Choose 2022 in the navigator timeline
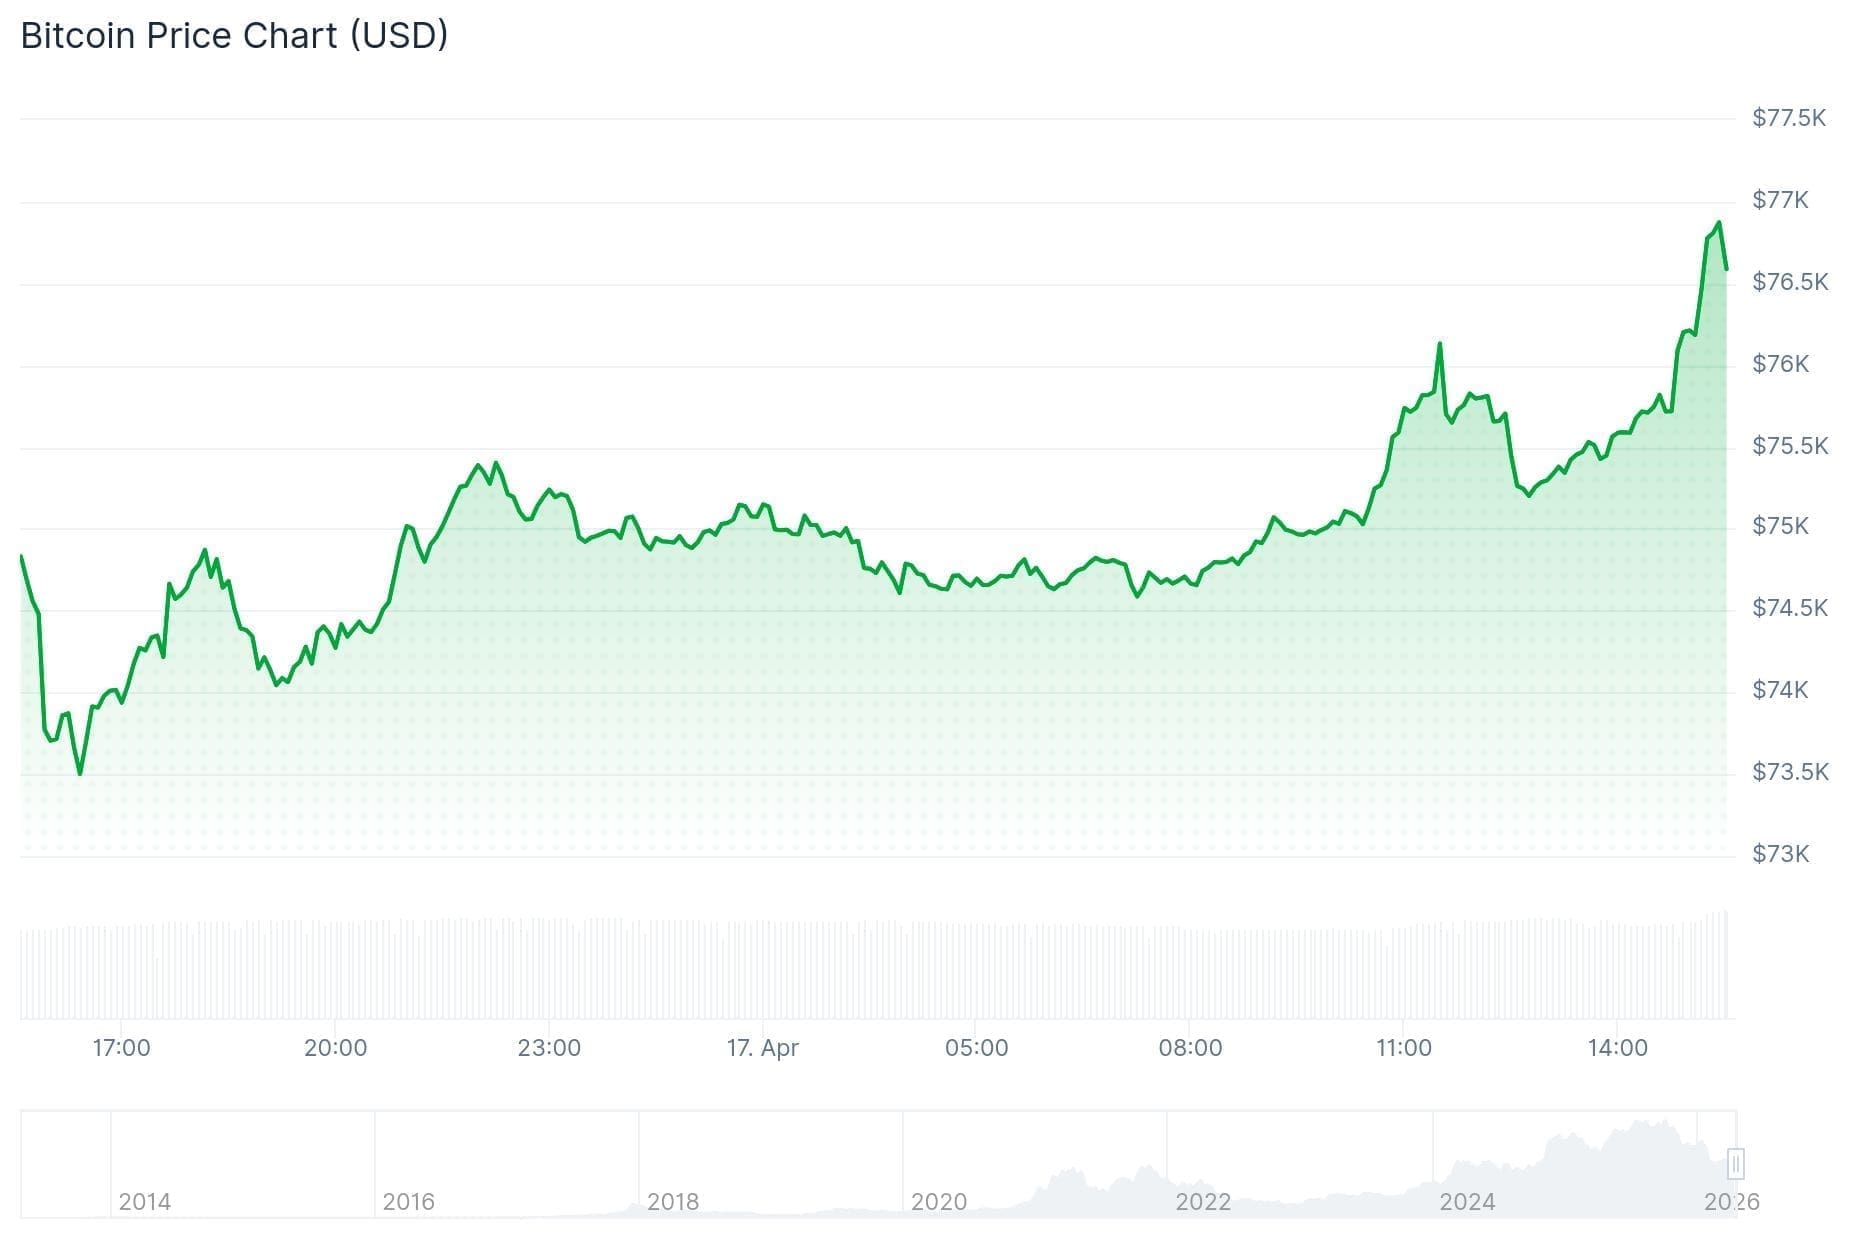The height and width of the screenshot is (1248, 1851). [x=1202, y=1202]
